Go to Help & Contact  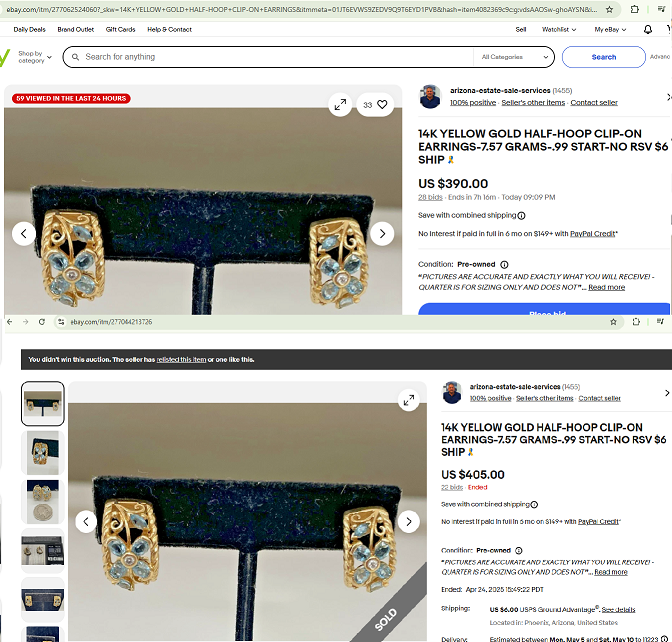point(169,30)
